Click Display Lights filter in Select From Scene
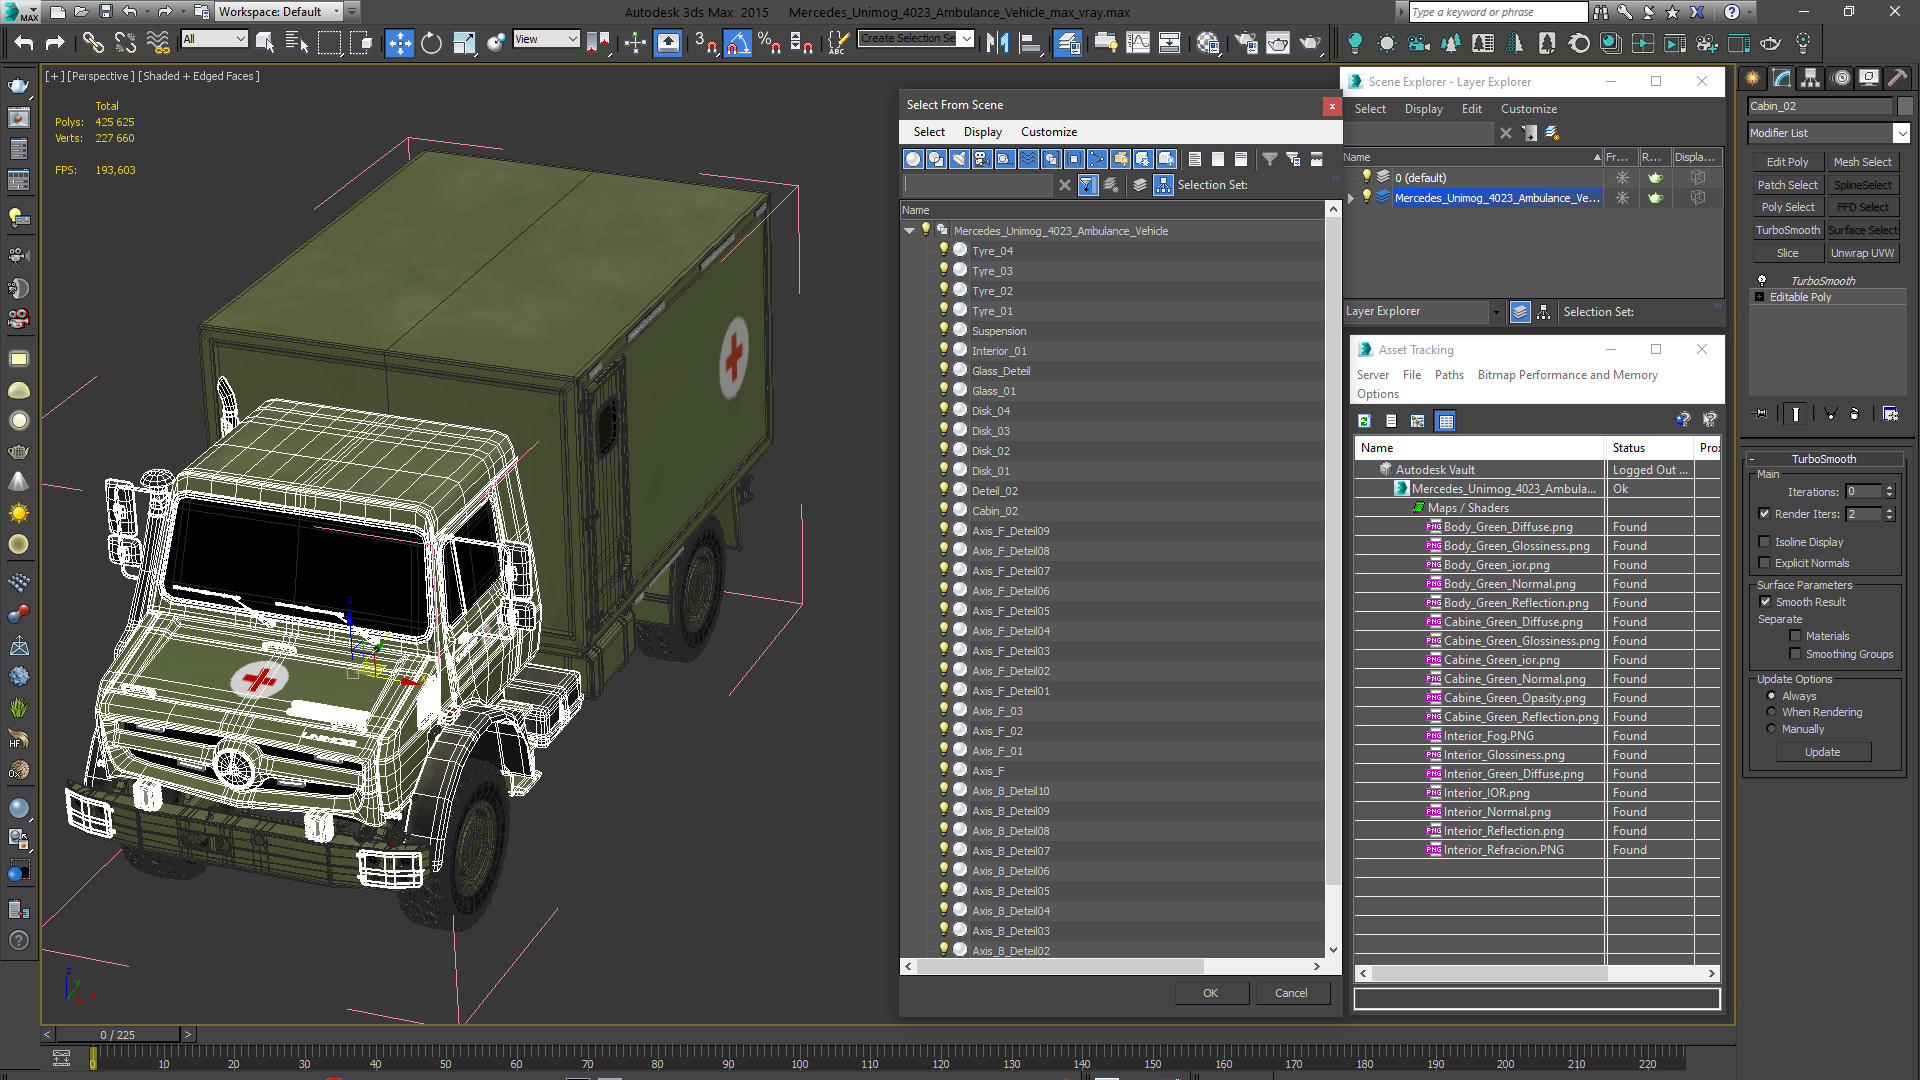Viewport: 1920px width, 1080px height. (x=959, y=159)
